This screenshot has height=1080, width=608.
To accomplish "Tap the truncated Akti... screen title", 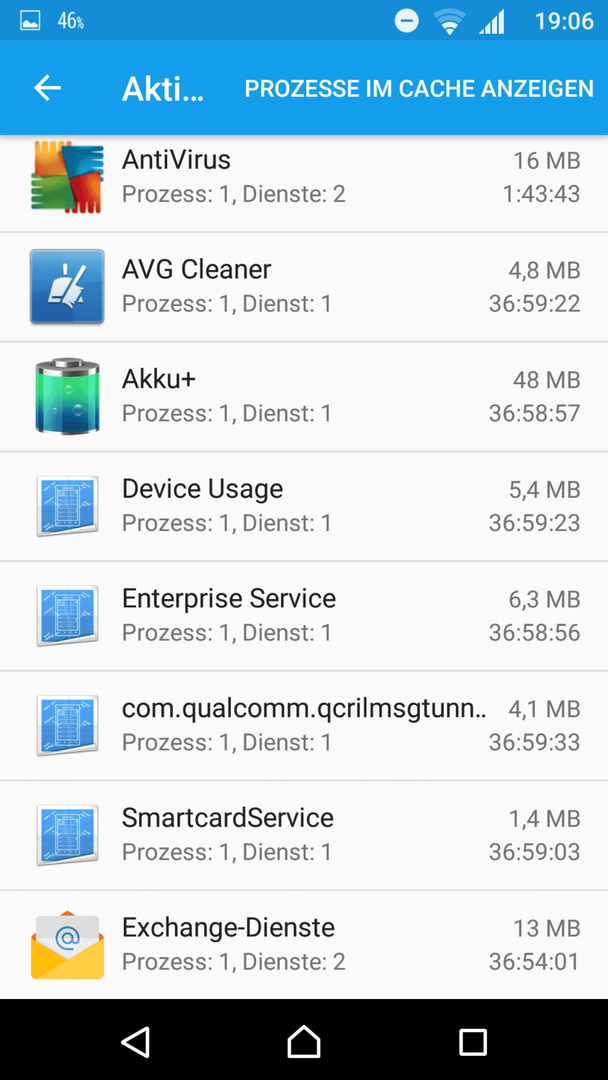I will 163,89.
